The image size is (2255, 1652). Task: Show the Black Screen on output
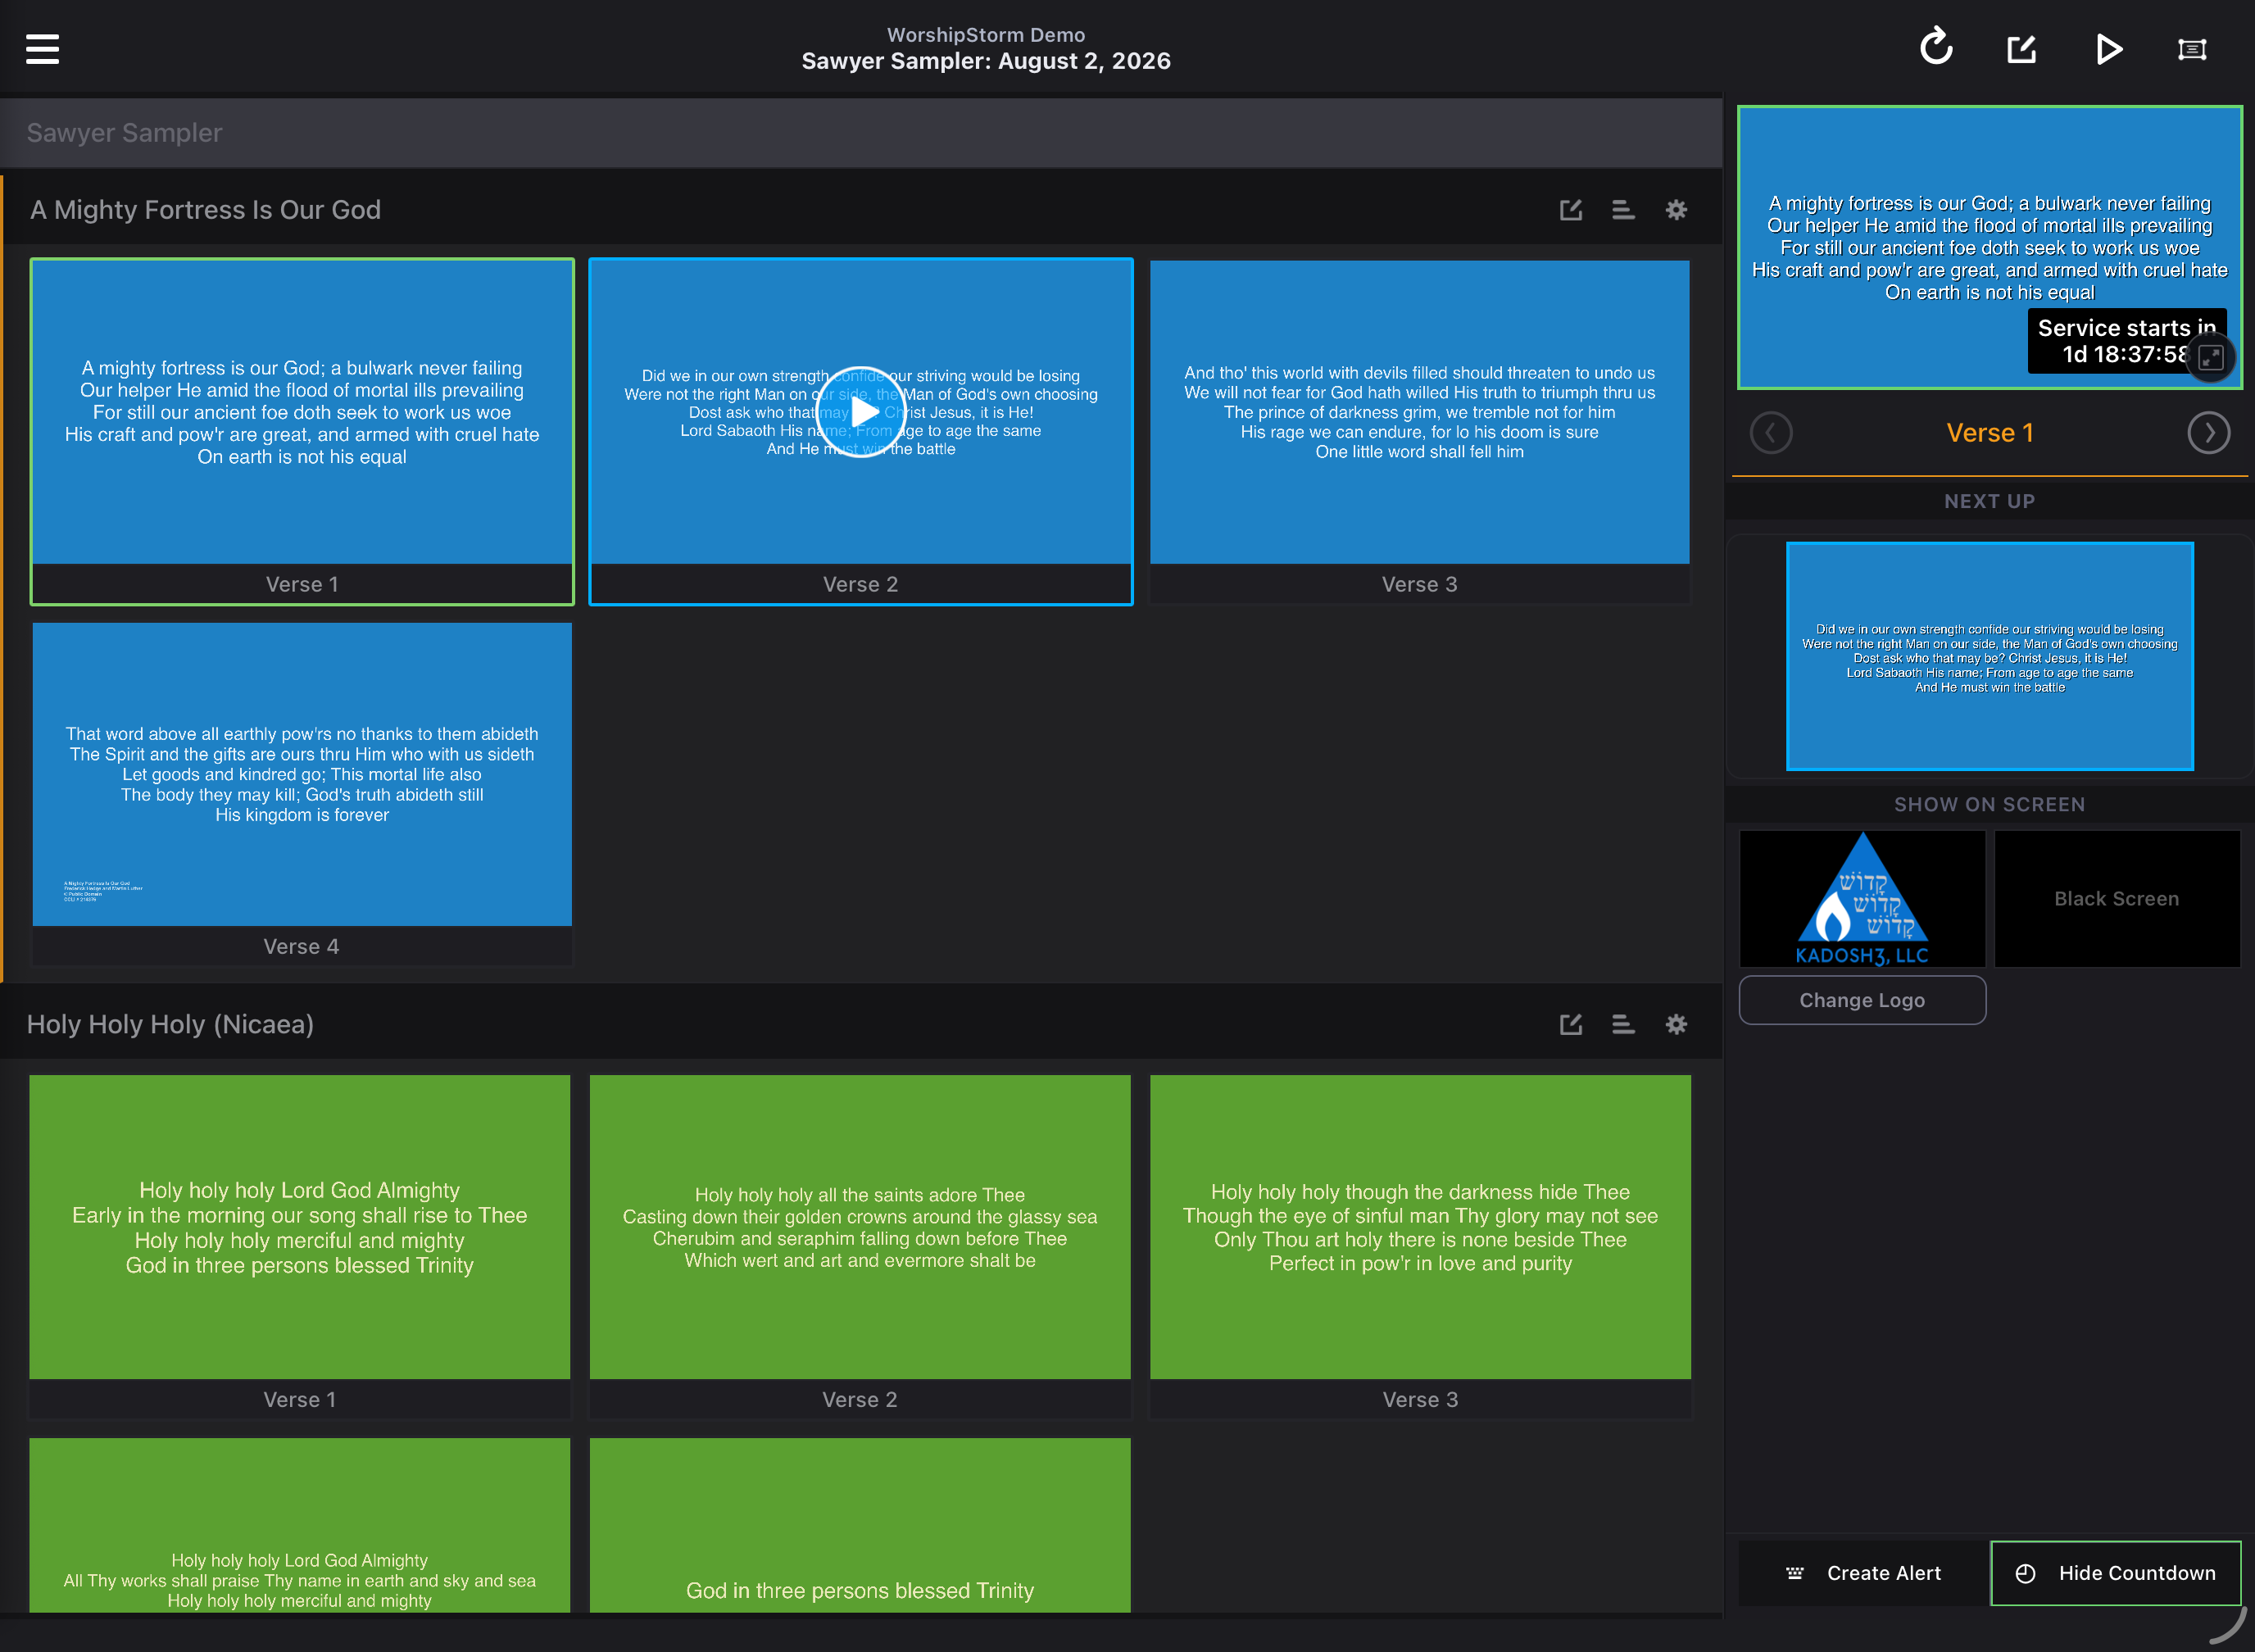[x=2117, y=898]
